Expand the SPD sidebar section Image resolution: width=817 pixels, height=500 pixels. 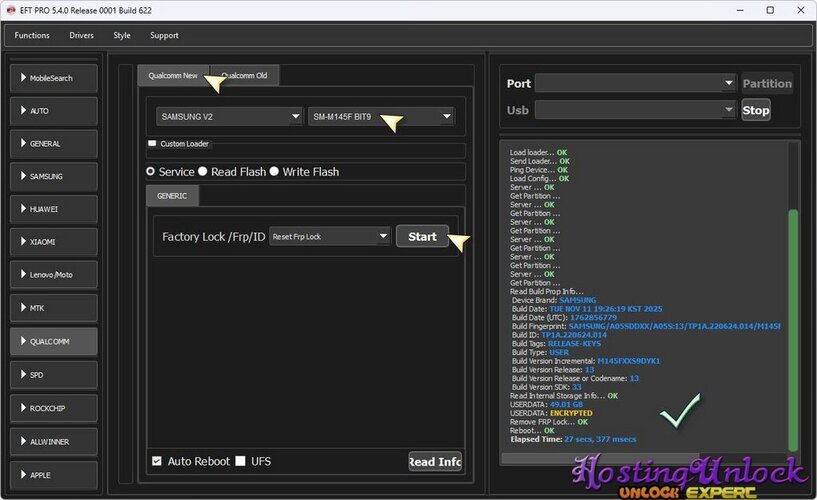pos(54,374)
